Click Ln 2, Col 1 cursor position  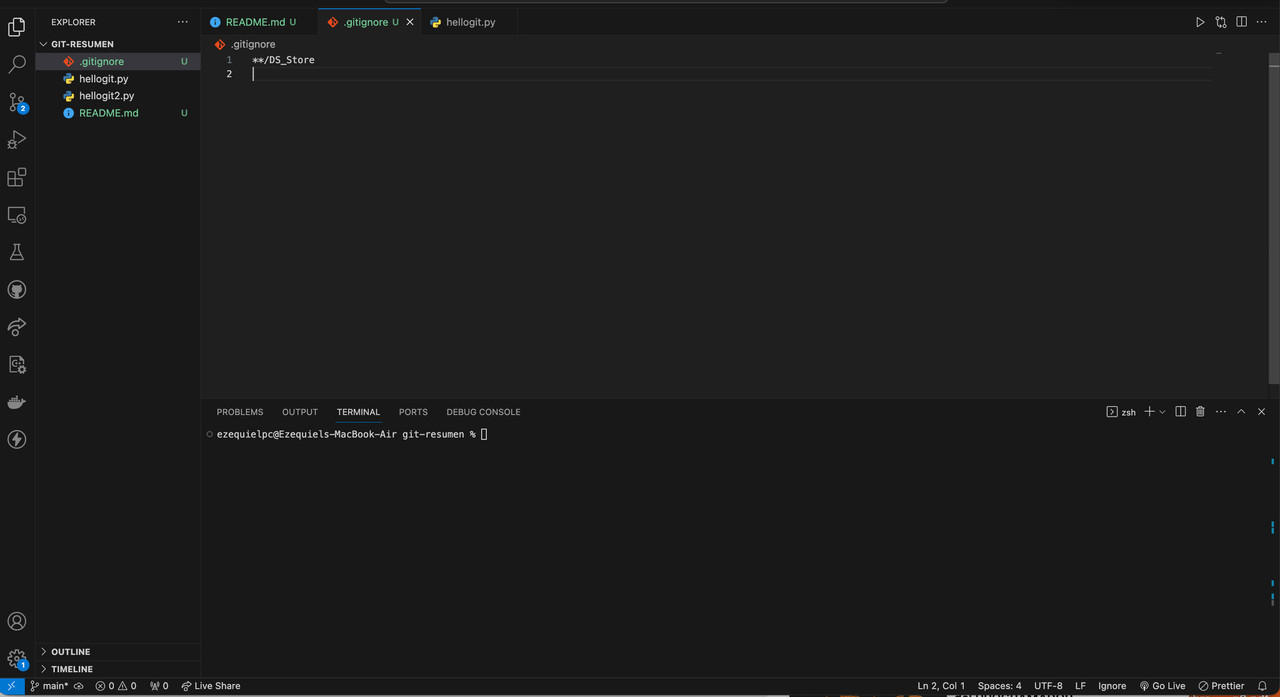pos(941,686)
